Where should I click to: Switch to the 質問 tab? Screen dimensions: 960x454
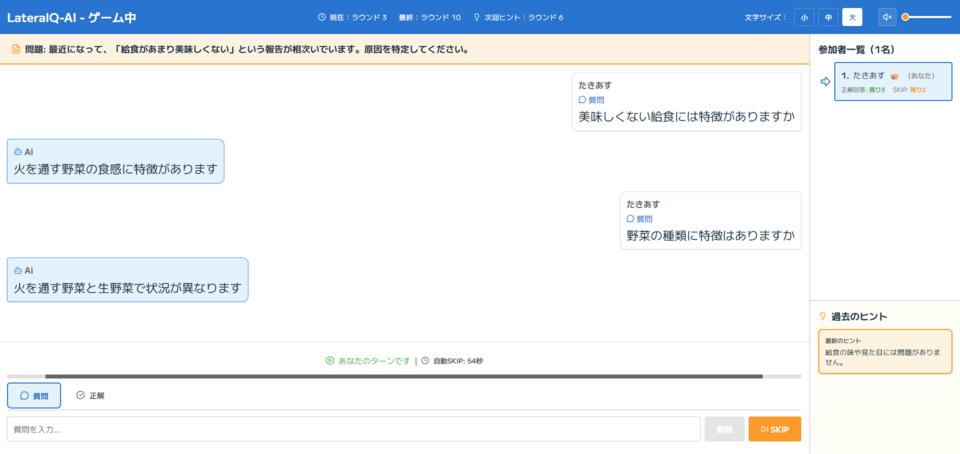[x=34, y=396]
